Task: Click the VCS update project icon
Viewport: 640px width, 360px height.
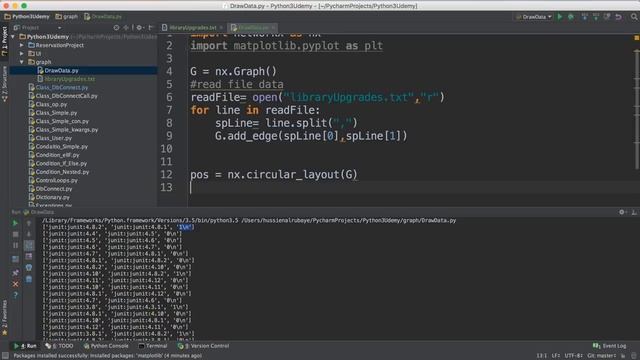Action: [585, 17]
